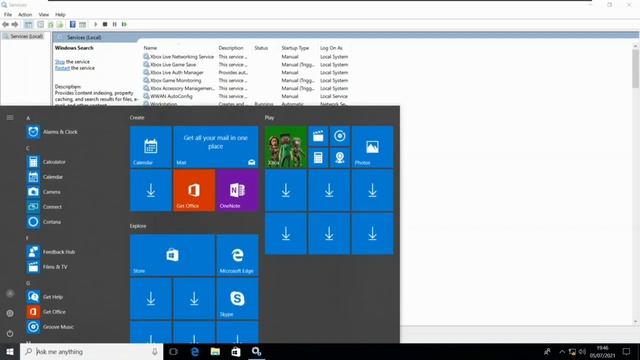Click the Back arrow in Services toolbar
640x360 pixels.
click(x=5, y=24)
